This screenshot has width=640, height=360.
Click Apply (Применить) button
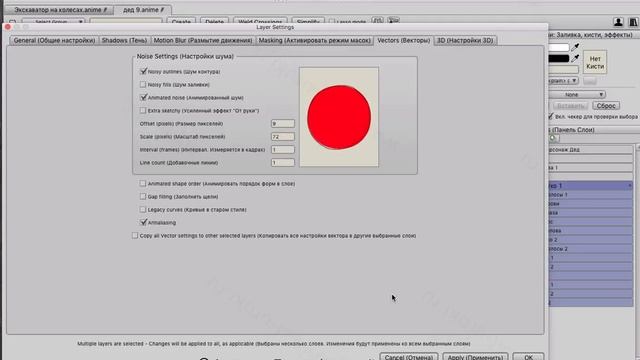coord(475,357)
